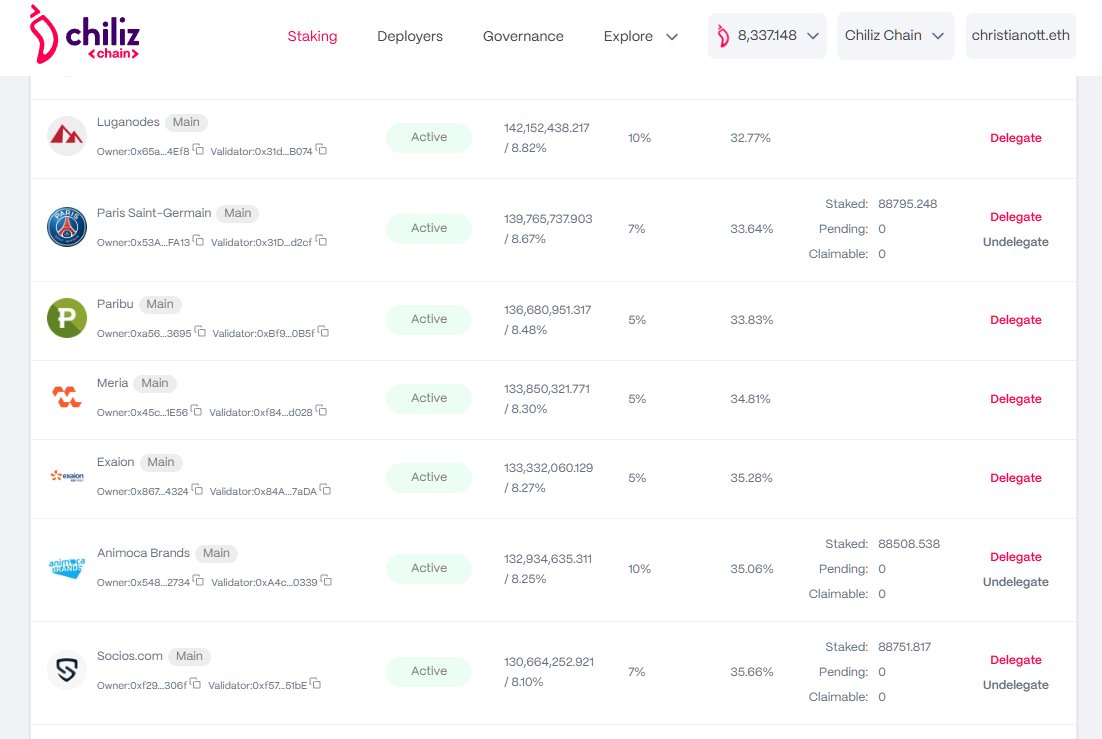This screenshot has width=1102, height=739.
Task: Copy Meria owner address
Action: click(x=196, y=411)
